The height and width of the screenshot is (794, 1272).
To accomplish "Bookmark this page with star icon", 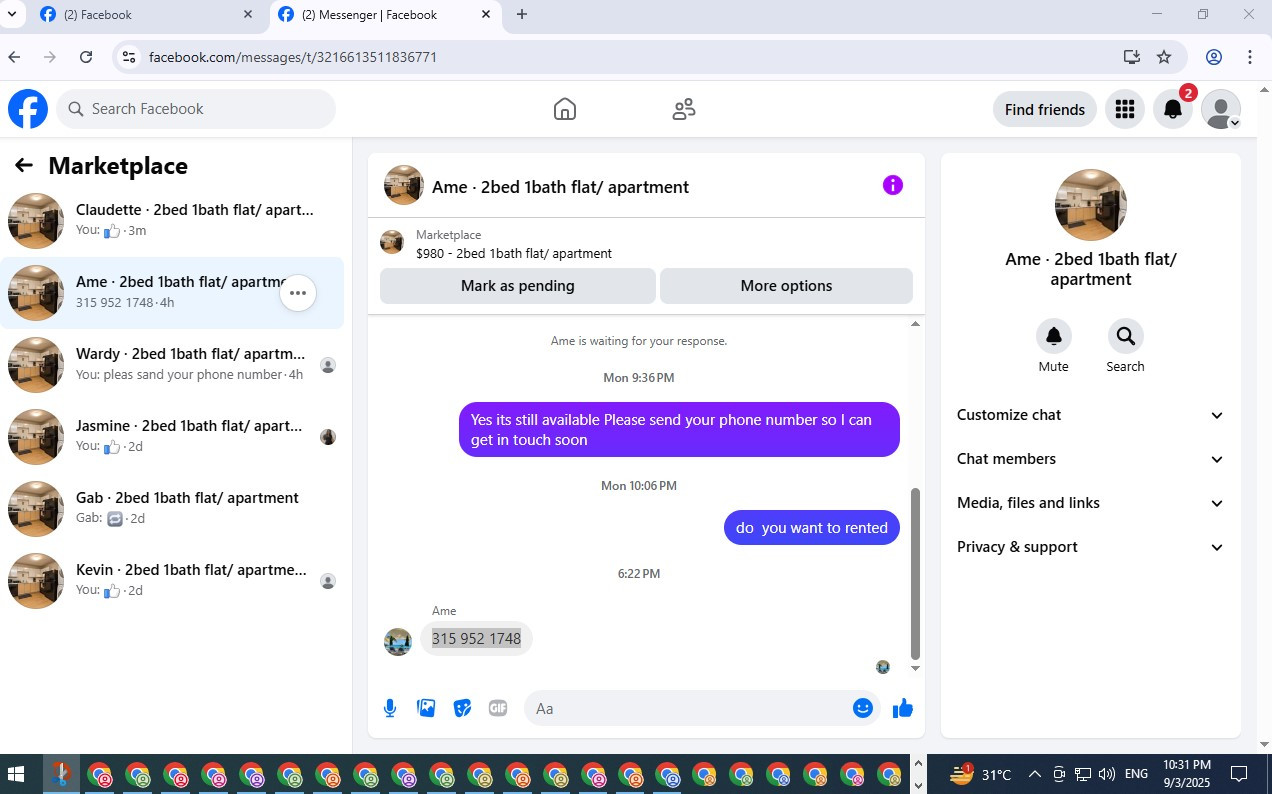I will click(x=1164, y=57).
